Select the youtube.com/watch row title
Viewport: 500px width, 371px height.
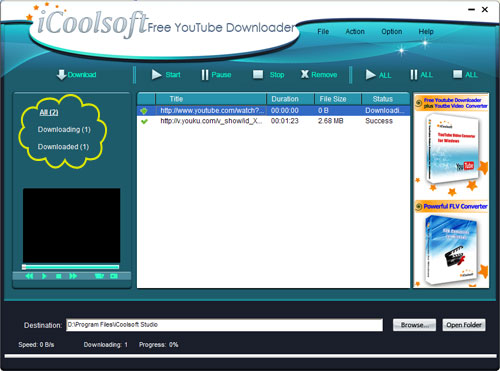tap(212, 111)
